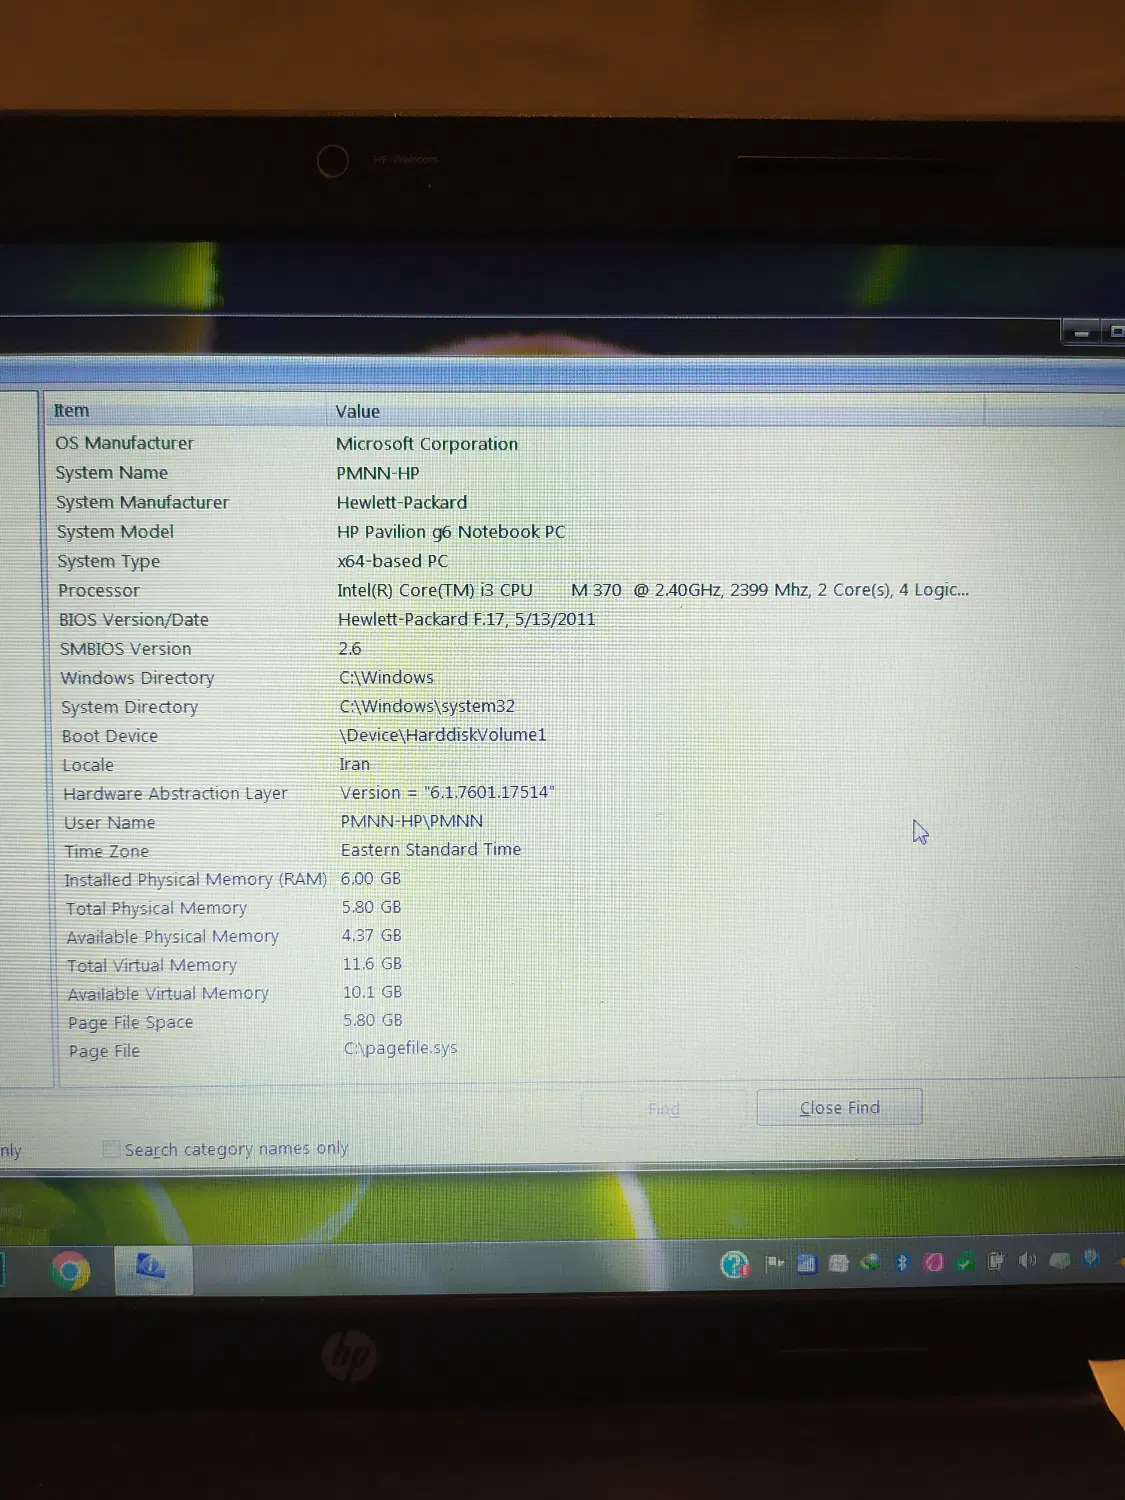Viewport: 1125px width, 1500px height.
Task: Click the Close Find button
Action: [839, 1107]
